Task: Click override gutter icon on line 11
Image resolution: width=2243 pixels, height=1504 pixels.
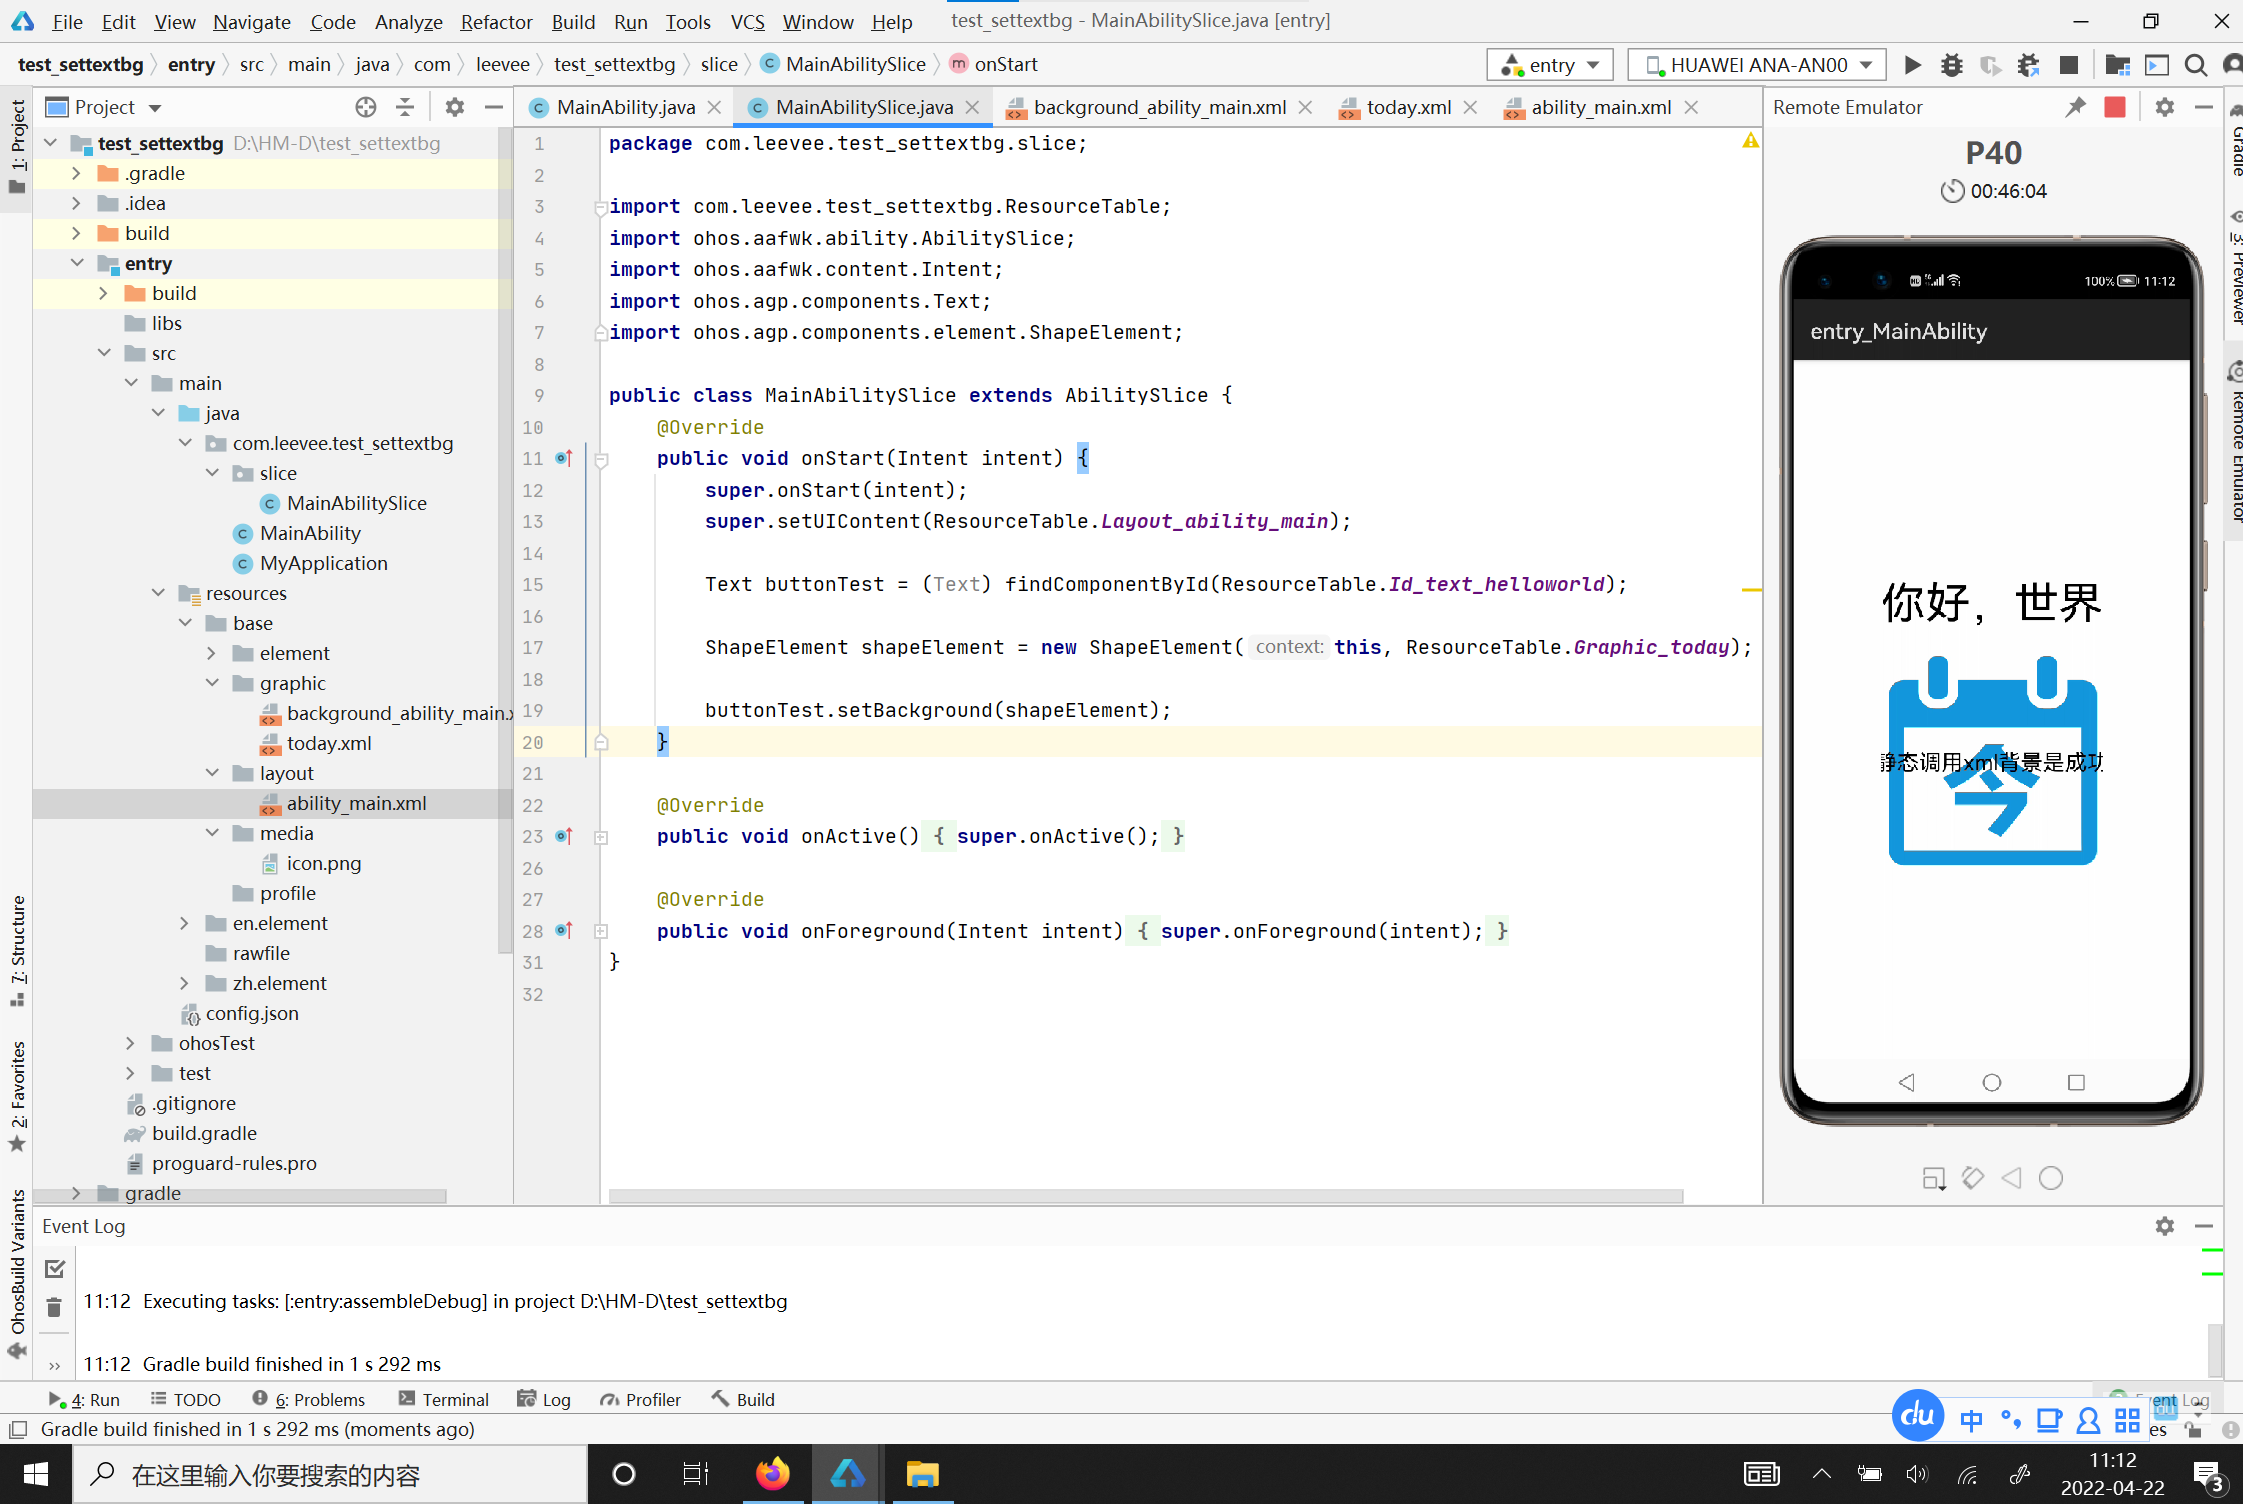Action: coord(564,458)
